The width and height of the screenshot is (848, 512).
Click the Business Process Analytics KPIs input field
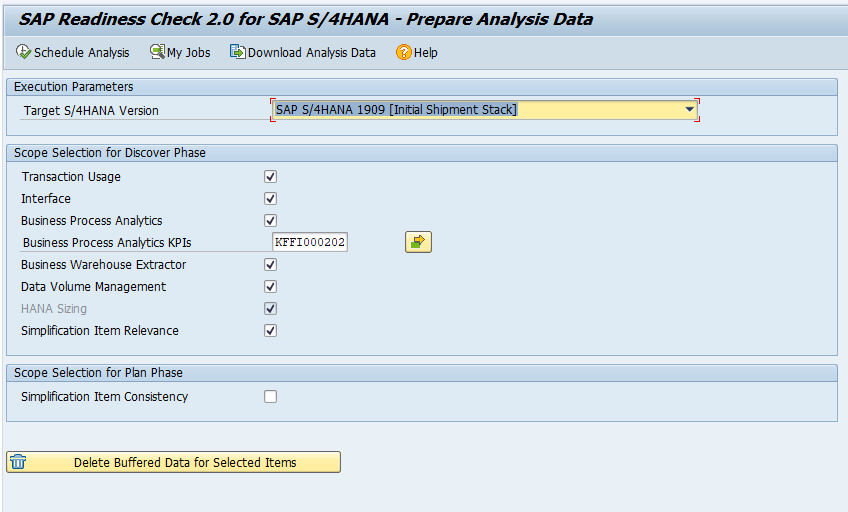point(310,242)
